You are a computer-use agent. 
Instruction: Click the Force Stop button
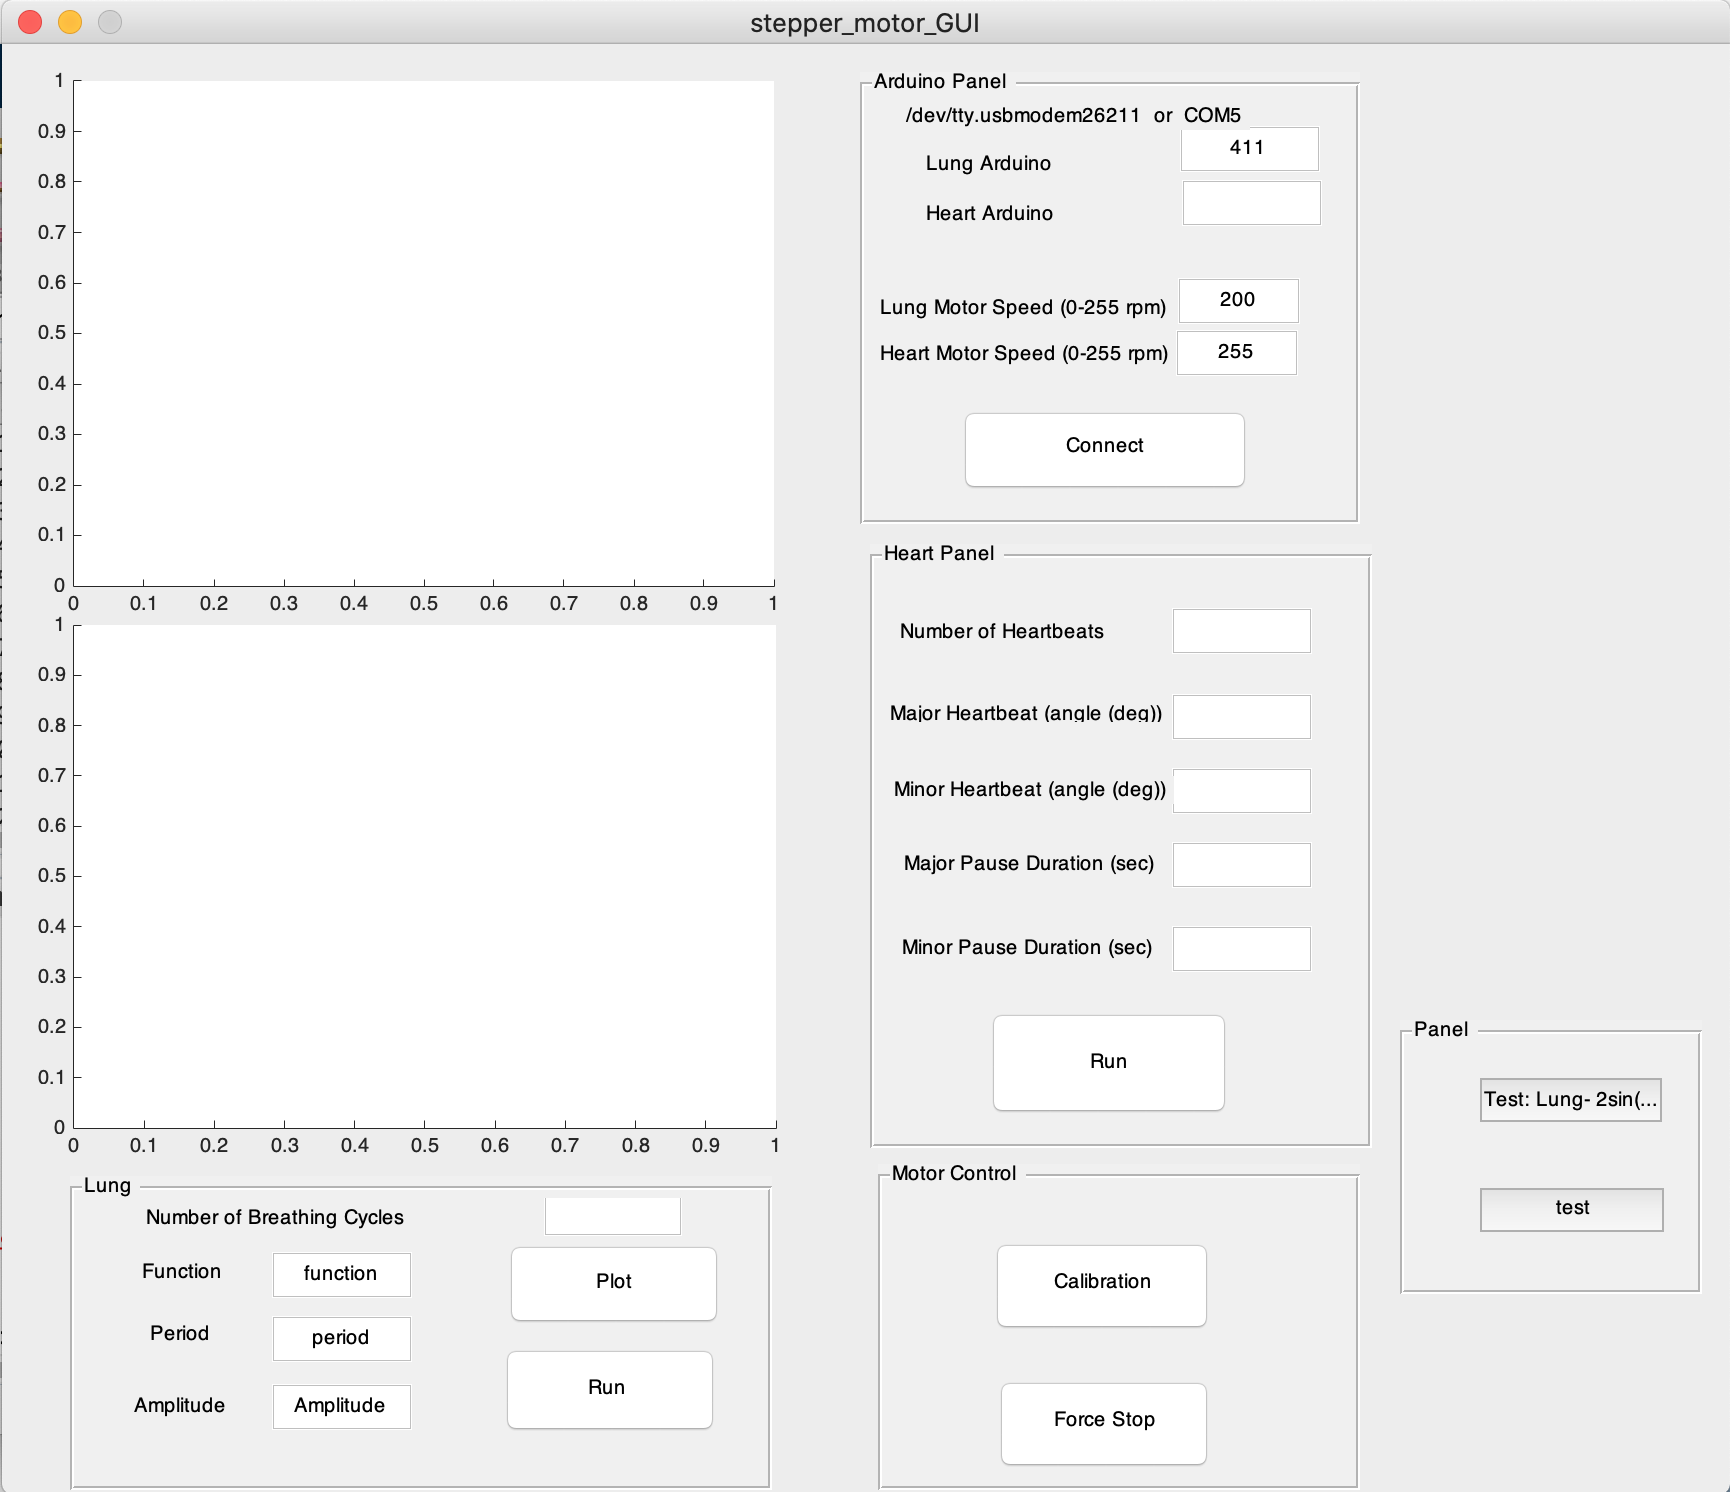(1103, 1423)
